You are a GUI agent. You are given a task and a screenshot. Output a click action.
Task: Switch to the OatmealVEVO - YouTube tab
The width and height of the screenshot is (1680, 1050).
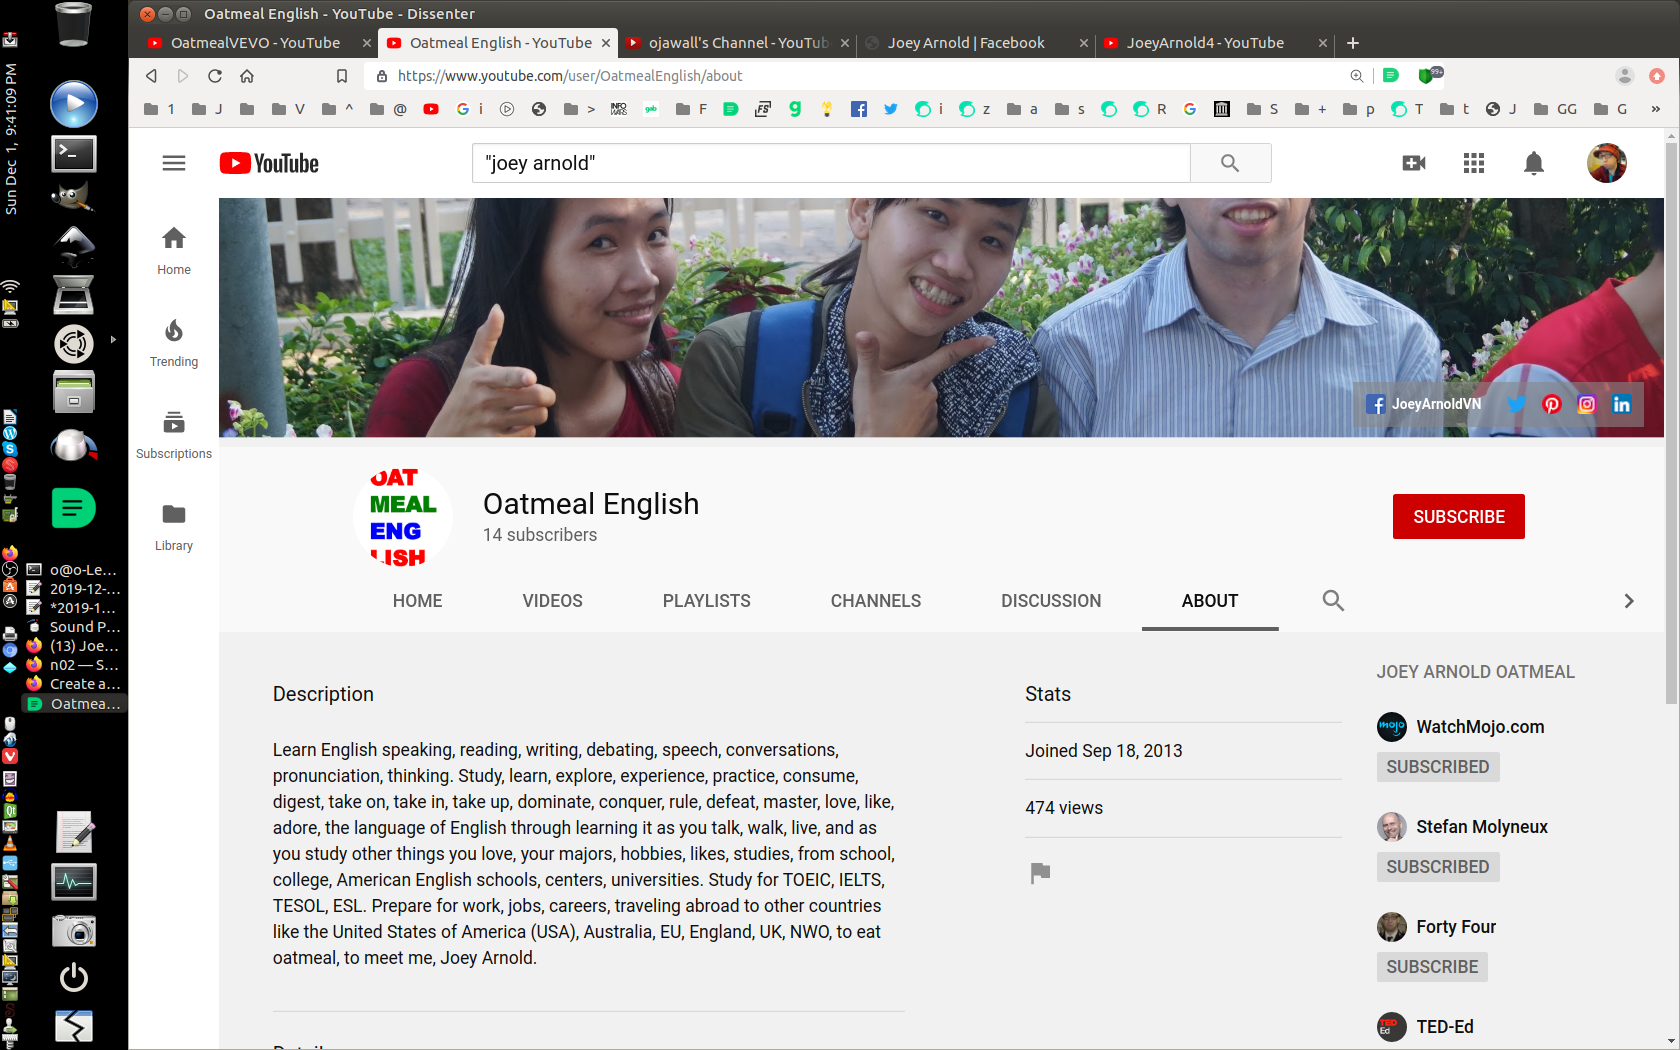coord(255,43)
